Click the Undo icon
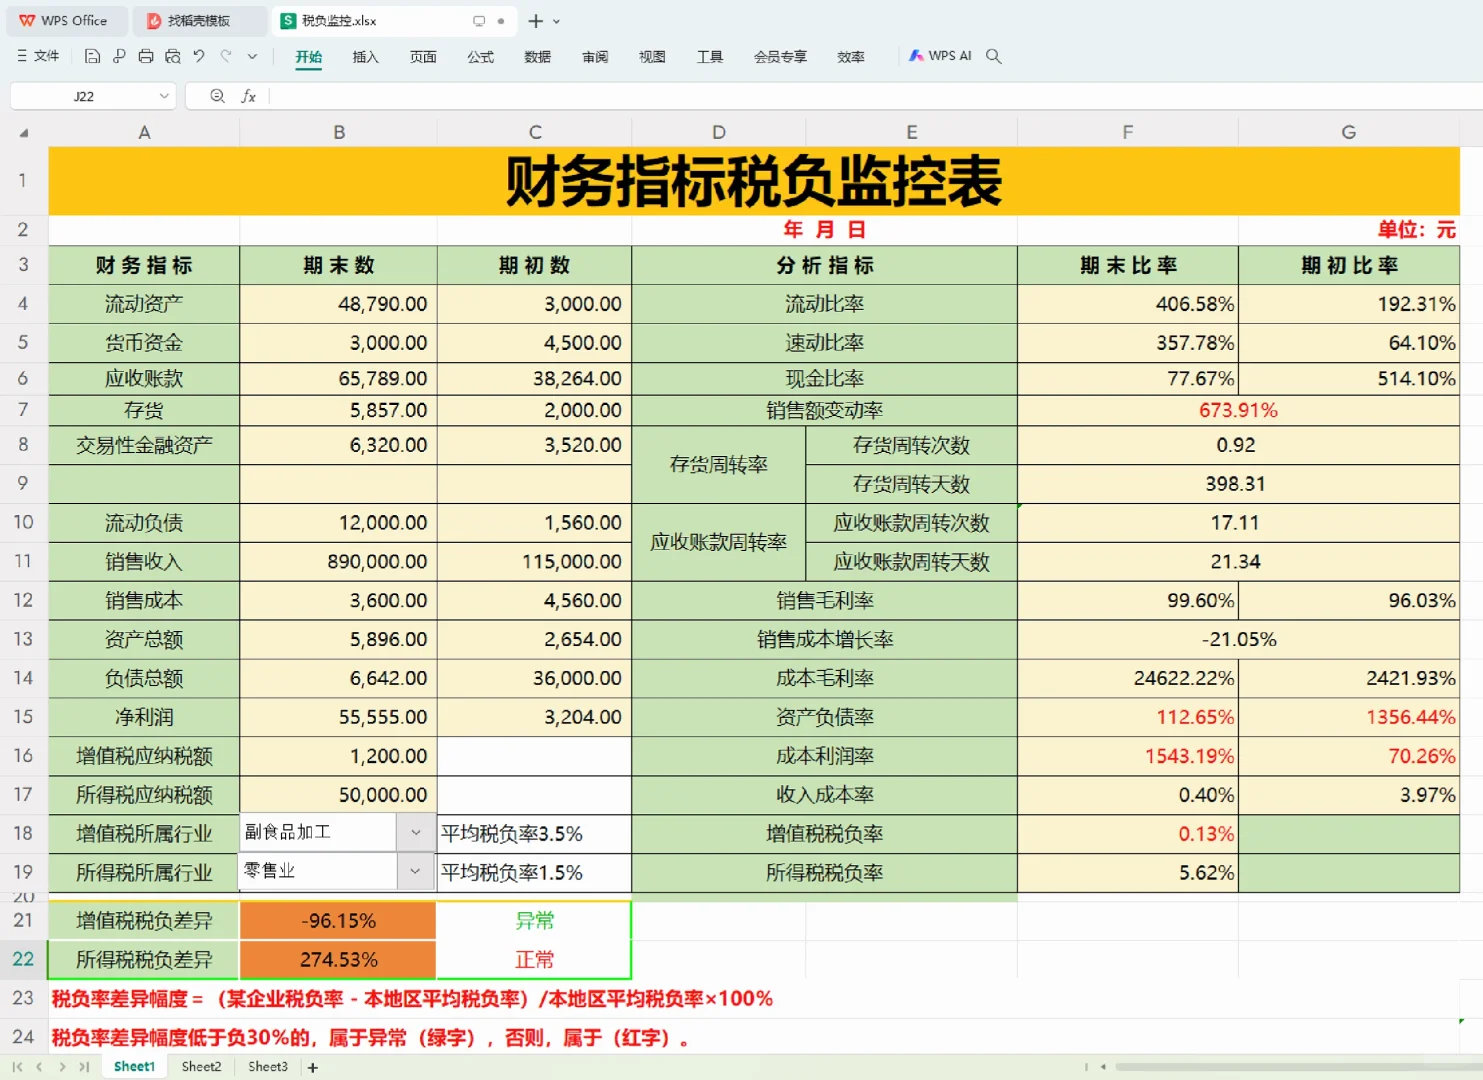Viewport: 1483px width, 1080px height. (x=199, y=57)
